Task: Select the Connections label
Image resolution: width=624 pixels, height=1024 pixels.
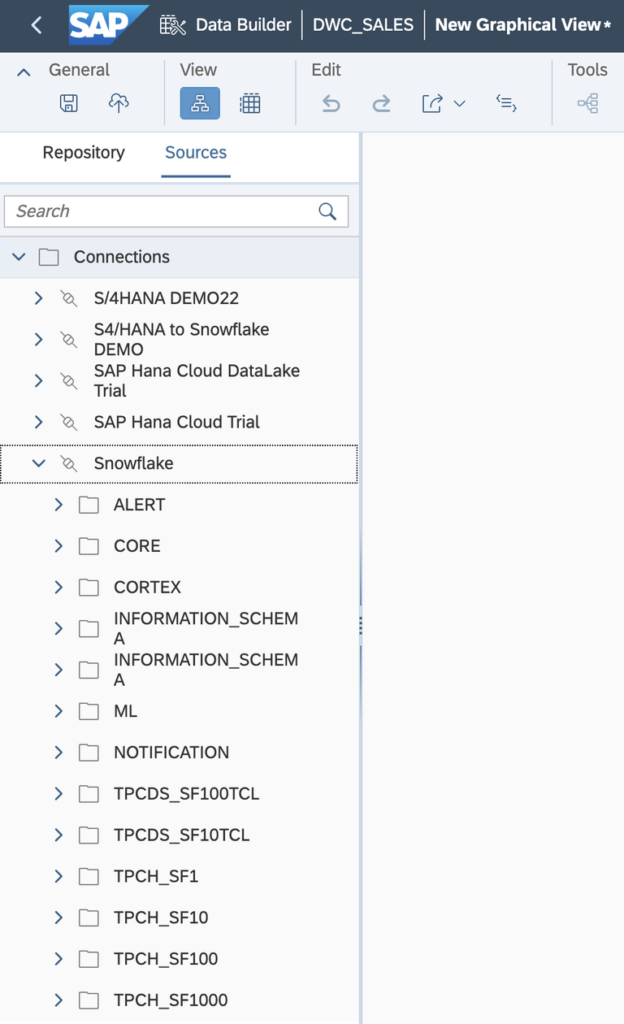Action: coord(121,257)
